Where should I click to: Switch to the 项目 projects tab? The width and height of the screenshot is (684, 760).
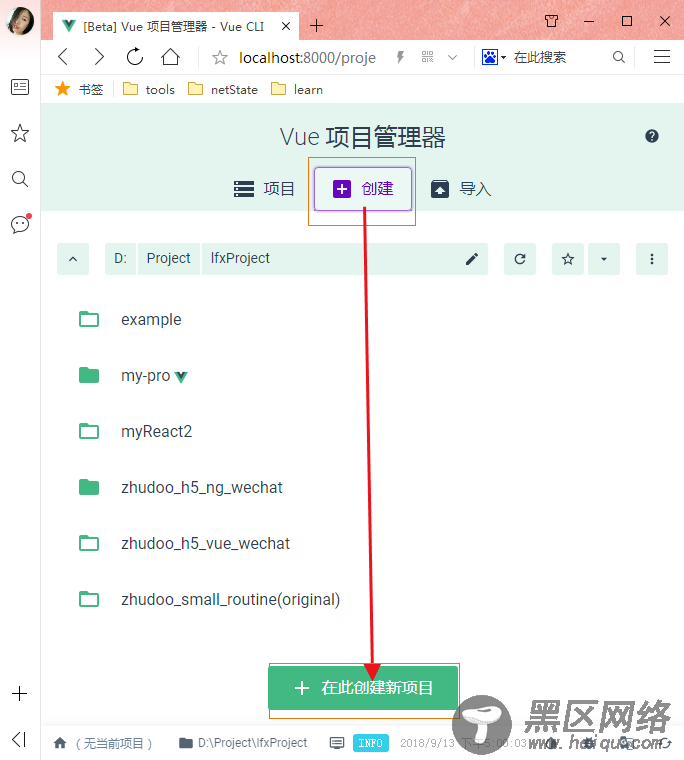264,189
